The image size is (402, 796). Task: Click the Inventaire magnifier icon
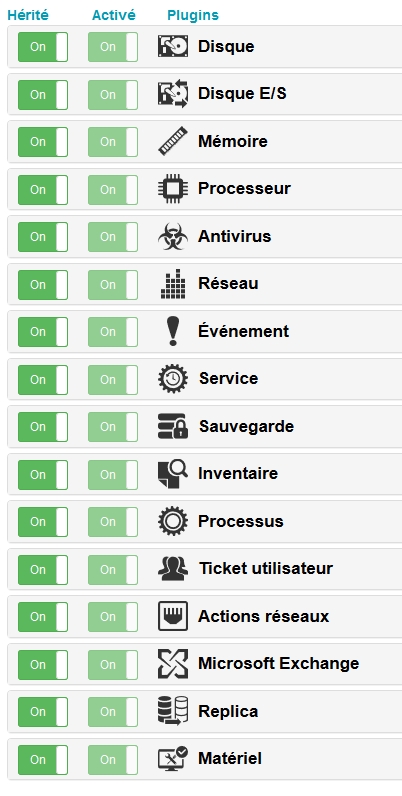(x=173, y=474)
